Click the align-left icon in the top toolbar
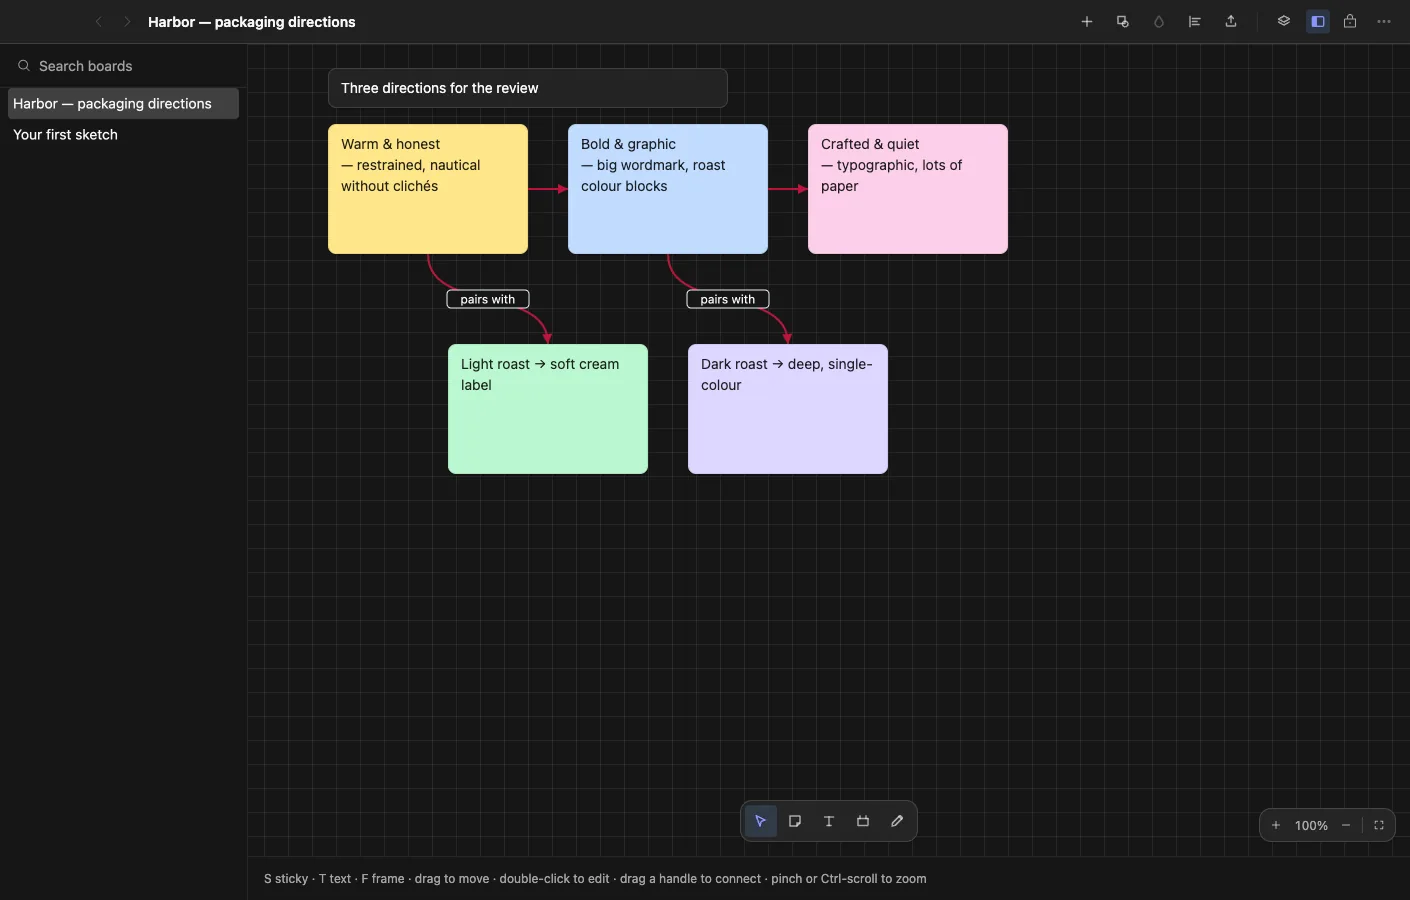Screen dimensions: 1410x900 1195,21
